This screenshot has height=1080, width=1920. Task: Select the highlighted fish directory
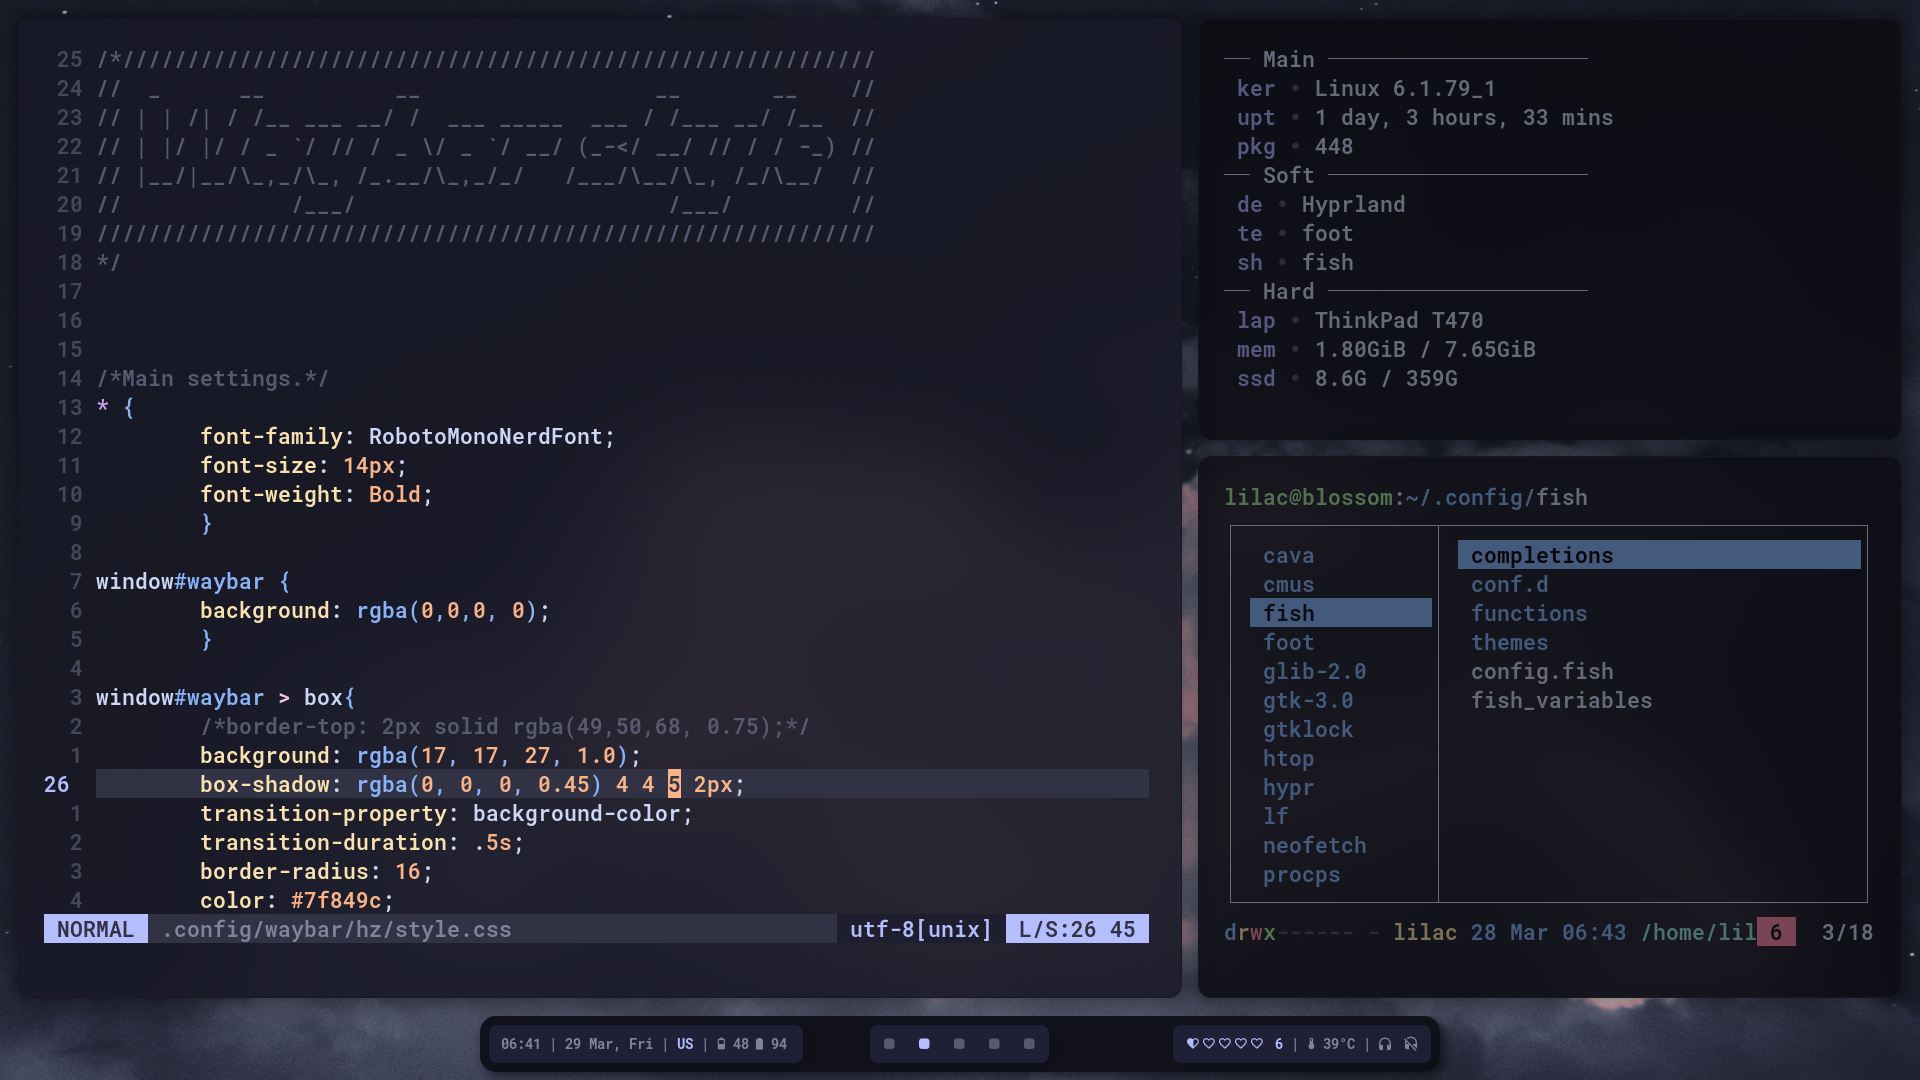click(x=1340, y=613)
